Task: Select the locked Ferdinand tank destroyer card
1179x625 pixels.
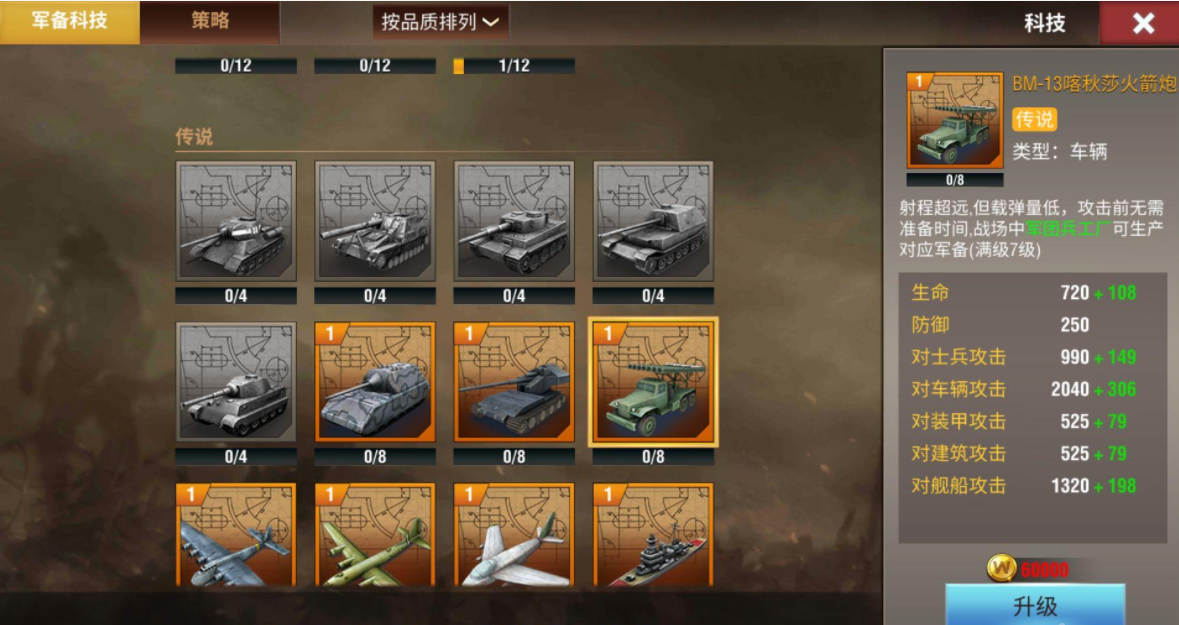Action: tap(653, 222)
